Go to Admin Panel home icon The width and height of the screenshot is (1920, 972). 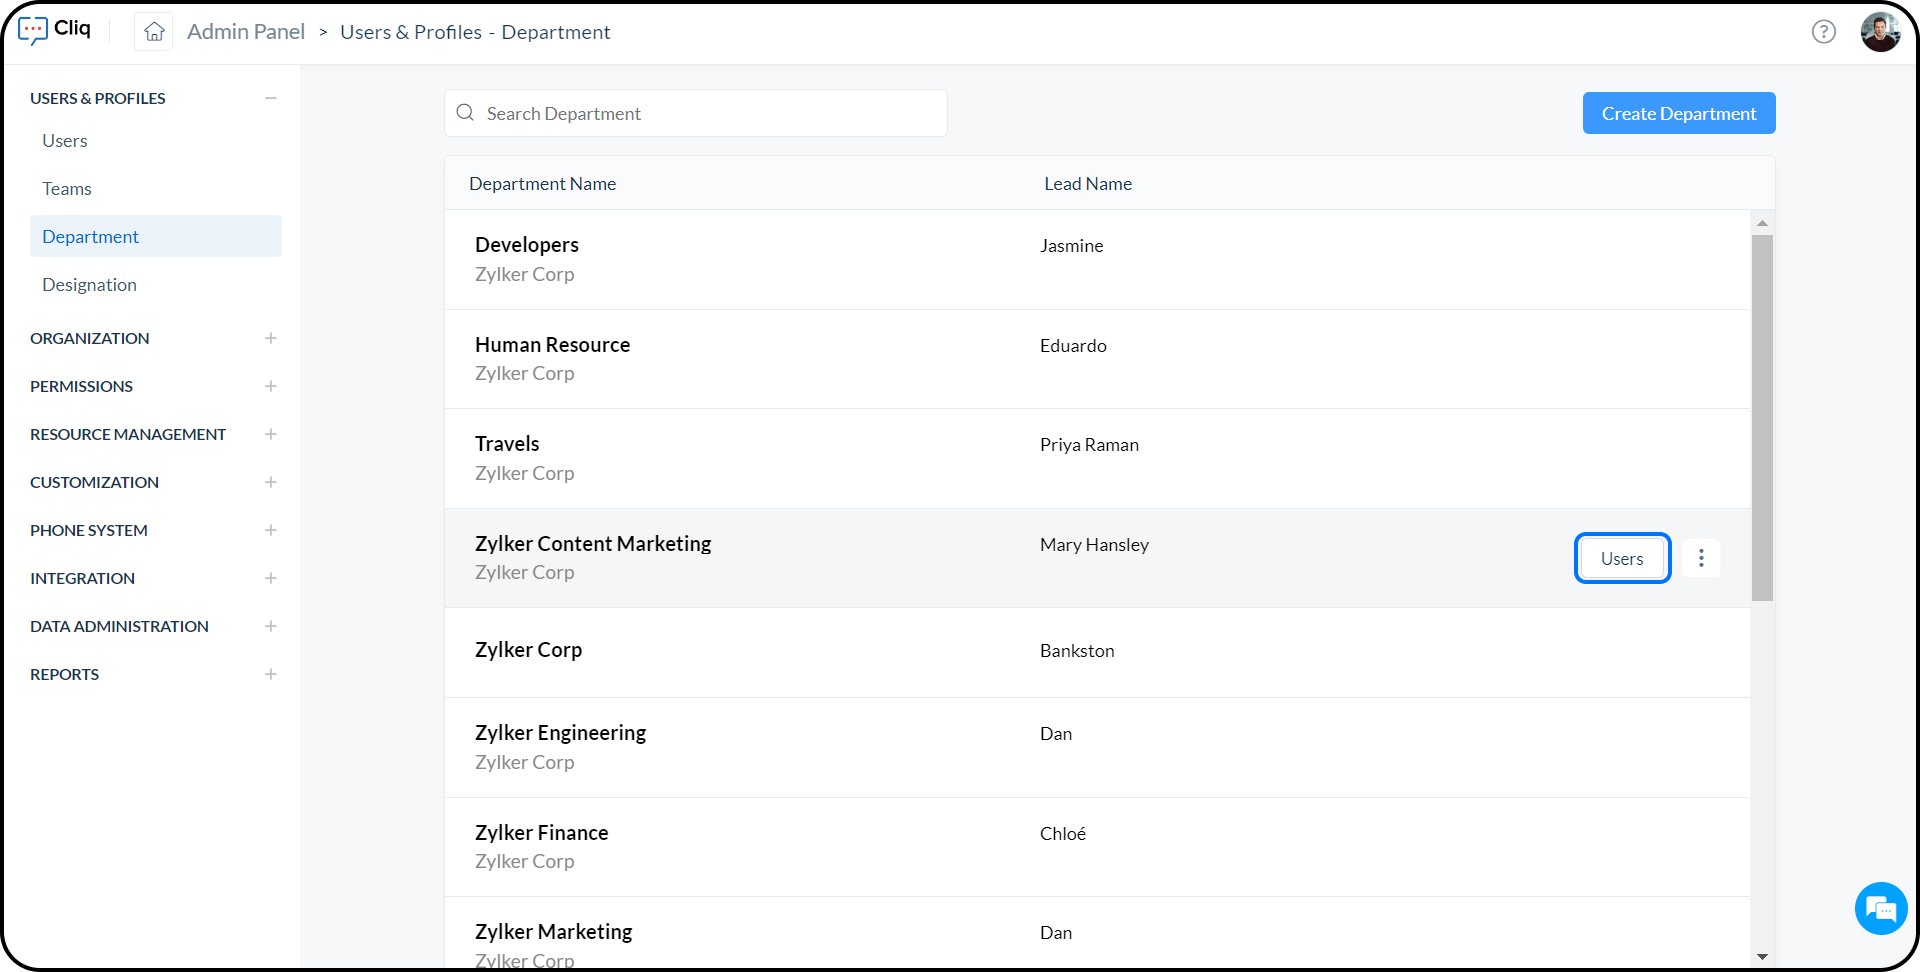pyautogui.click(x=154, y=32)
